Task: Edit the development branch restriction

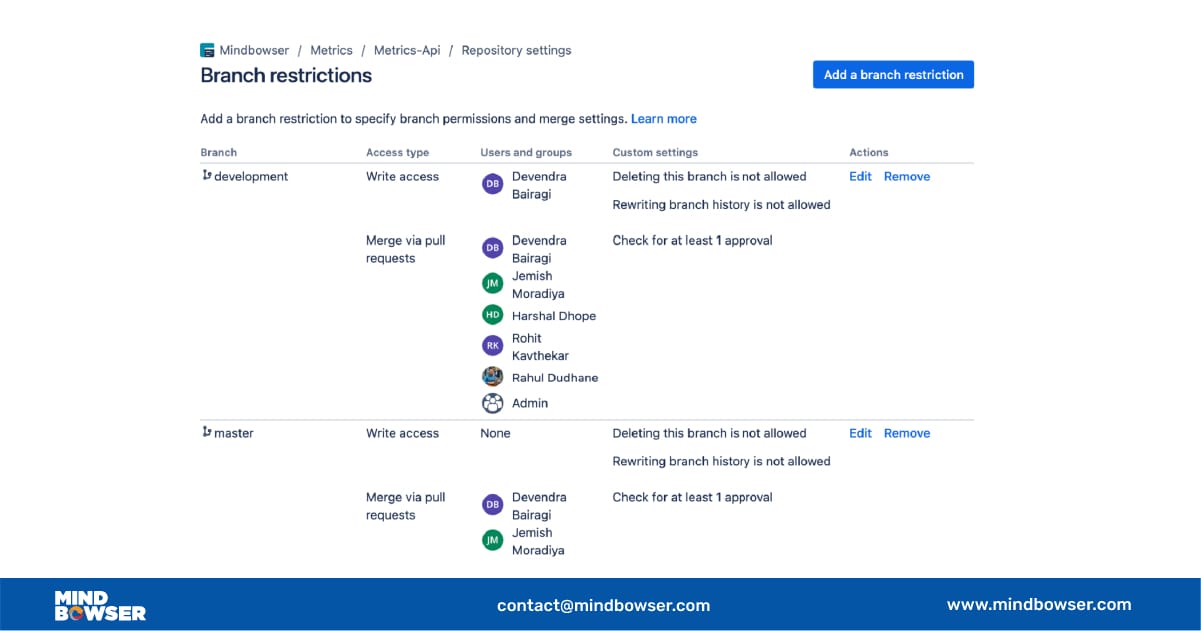Action: 860,177
